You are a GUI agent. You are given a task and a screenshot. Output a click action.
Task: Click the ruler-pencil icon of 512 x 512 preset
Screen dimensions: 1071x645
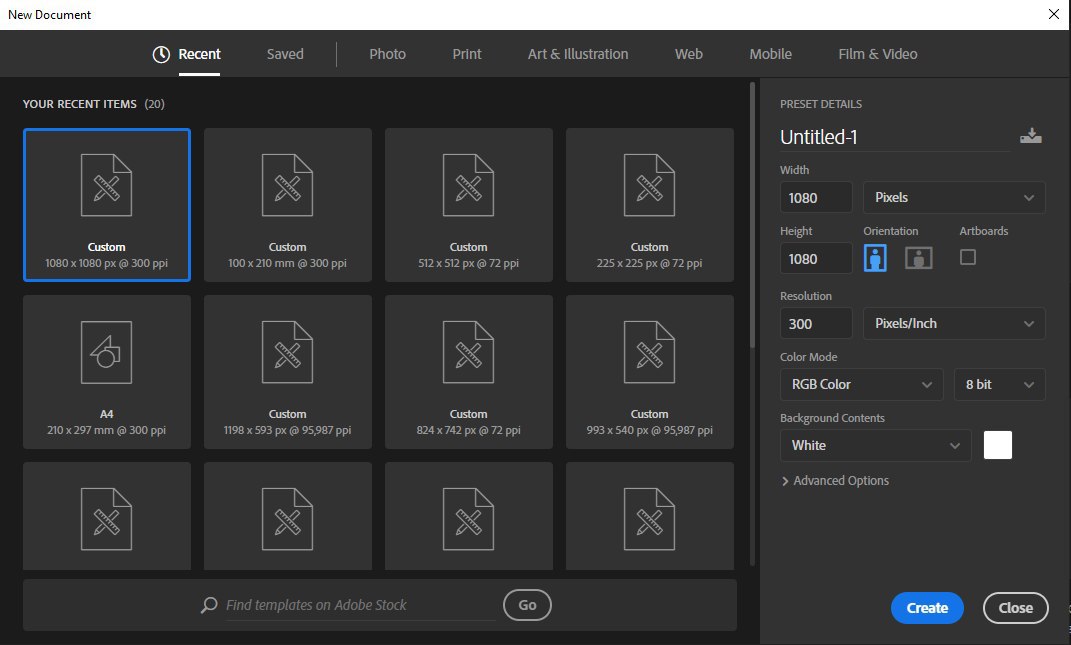469,185
